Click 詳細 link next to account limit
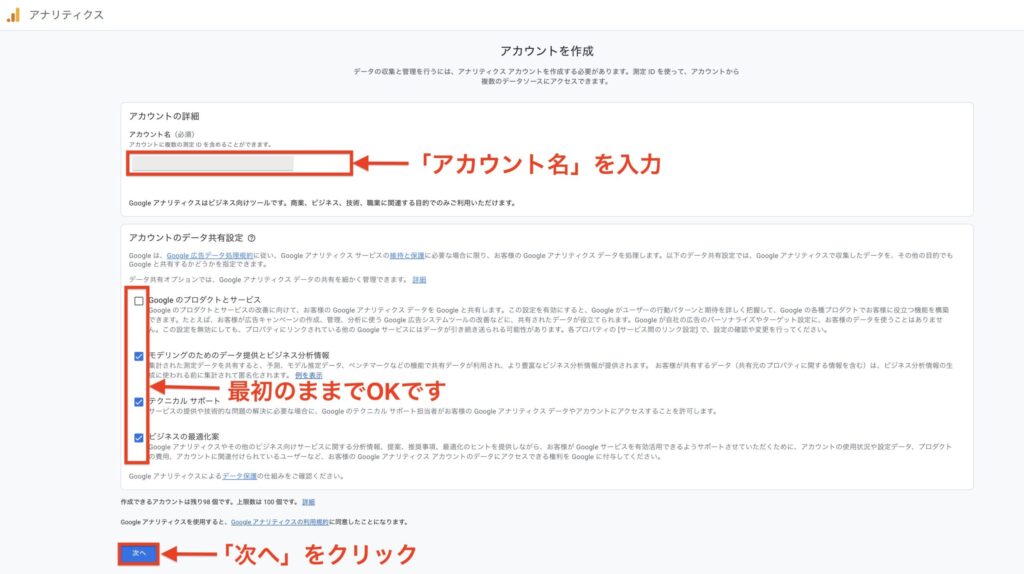This screenshot has width=1024, height=574. coord(308,502)
